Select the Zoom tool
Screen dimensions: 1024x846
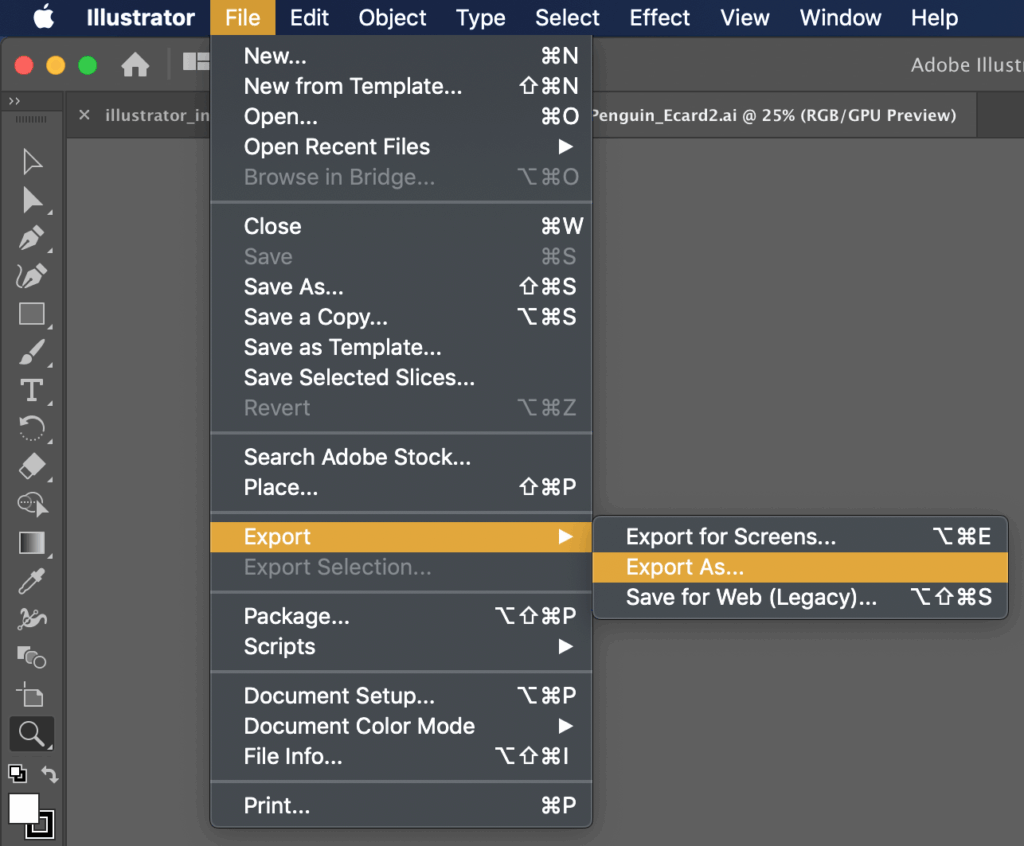31,734
